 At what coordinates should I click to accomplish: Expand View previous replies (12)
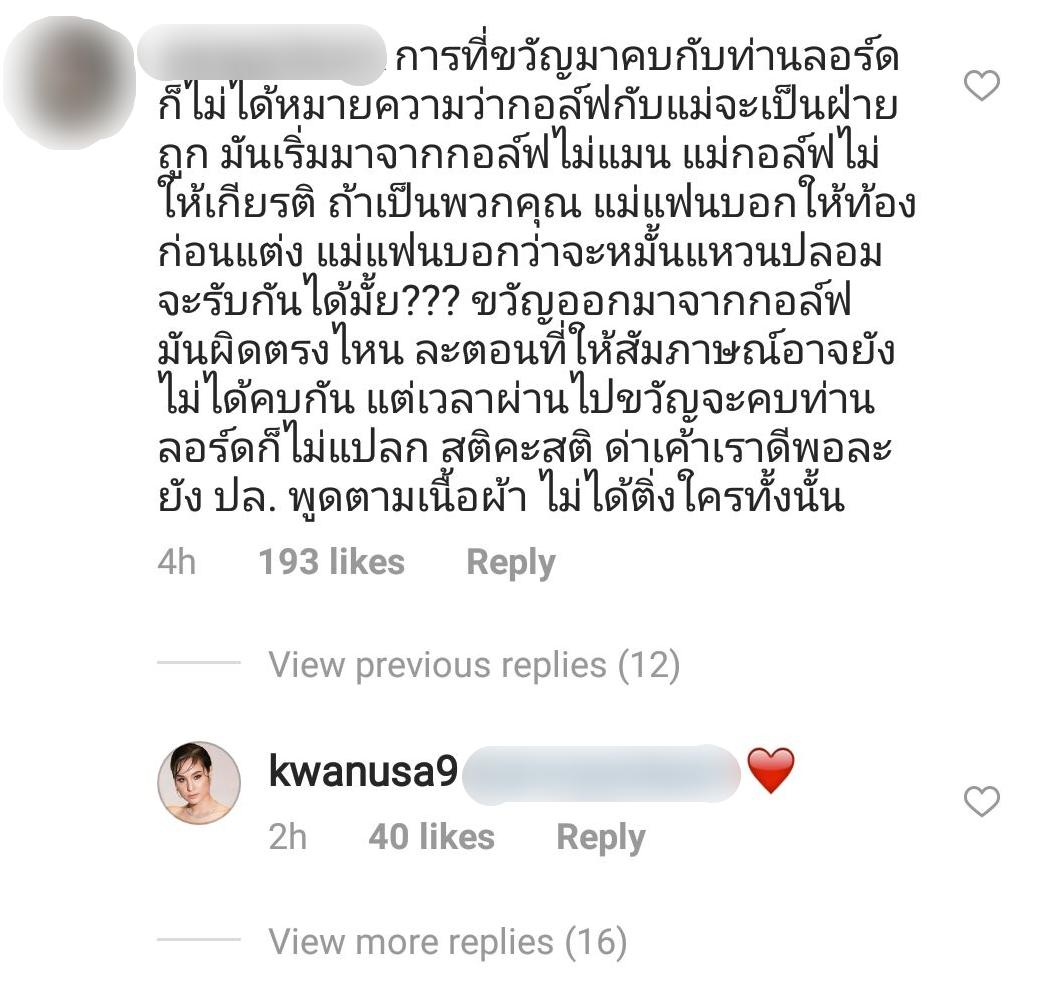point(474,664)
